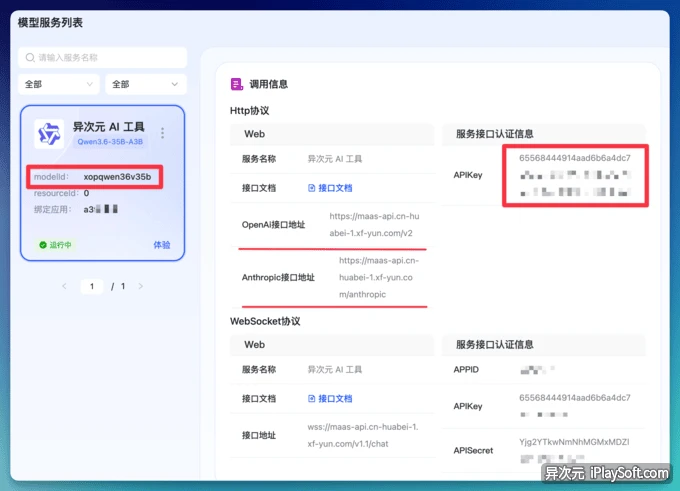Screen dimensions: 680x491
Task: Click the 绑定应用 value a3
Action: pyautogui.click(x=101, y=209)
